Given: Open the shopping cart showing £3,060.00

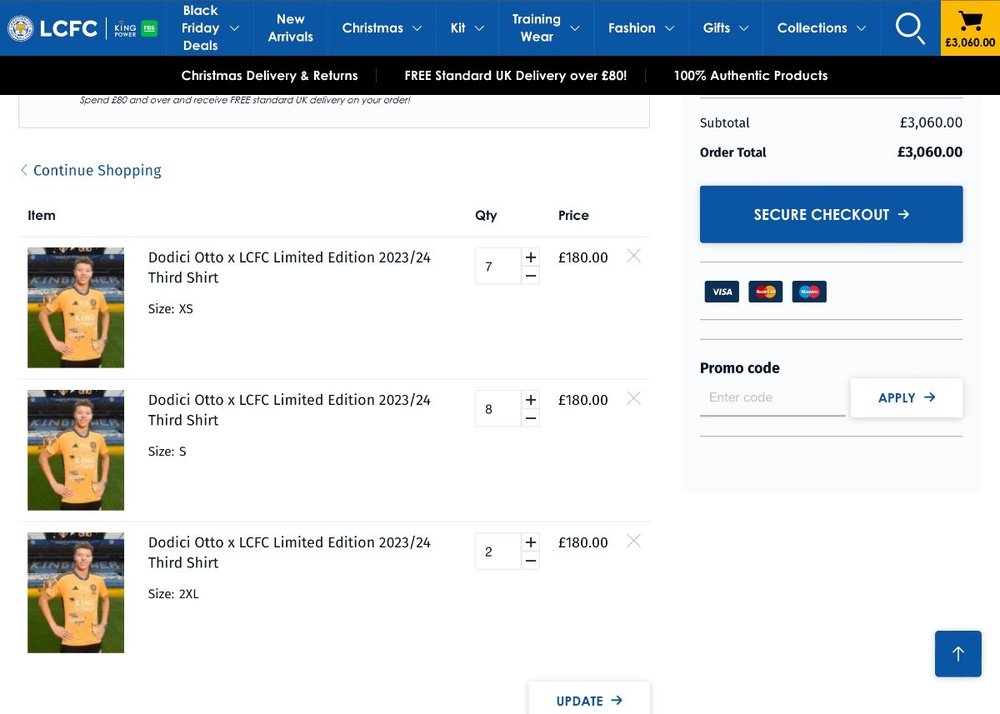Looking at the screenshot, I should click(x=970, y=28).
